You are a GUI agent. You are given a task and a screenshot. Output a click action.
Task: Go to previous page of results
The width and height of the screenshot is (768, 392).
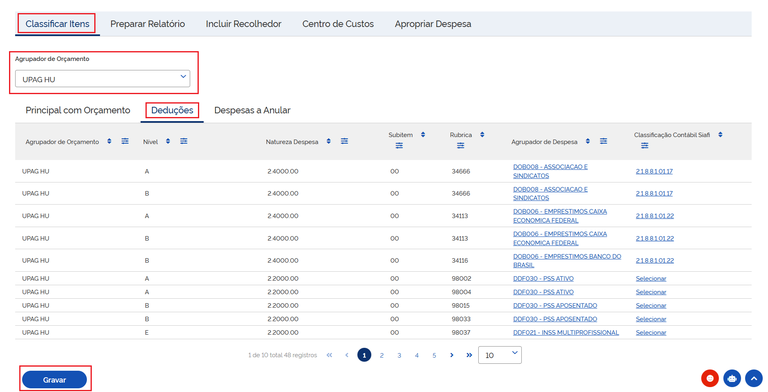pos(347,355)
